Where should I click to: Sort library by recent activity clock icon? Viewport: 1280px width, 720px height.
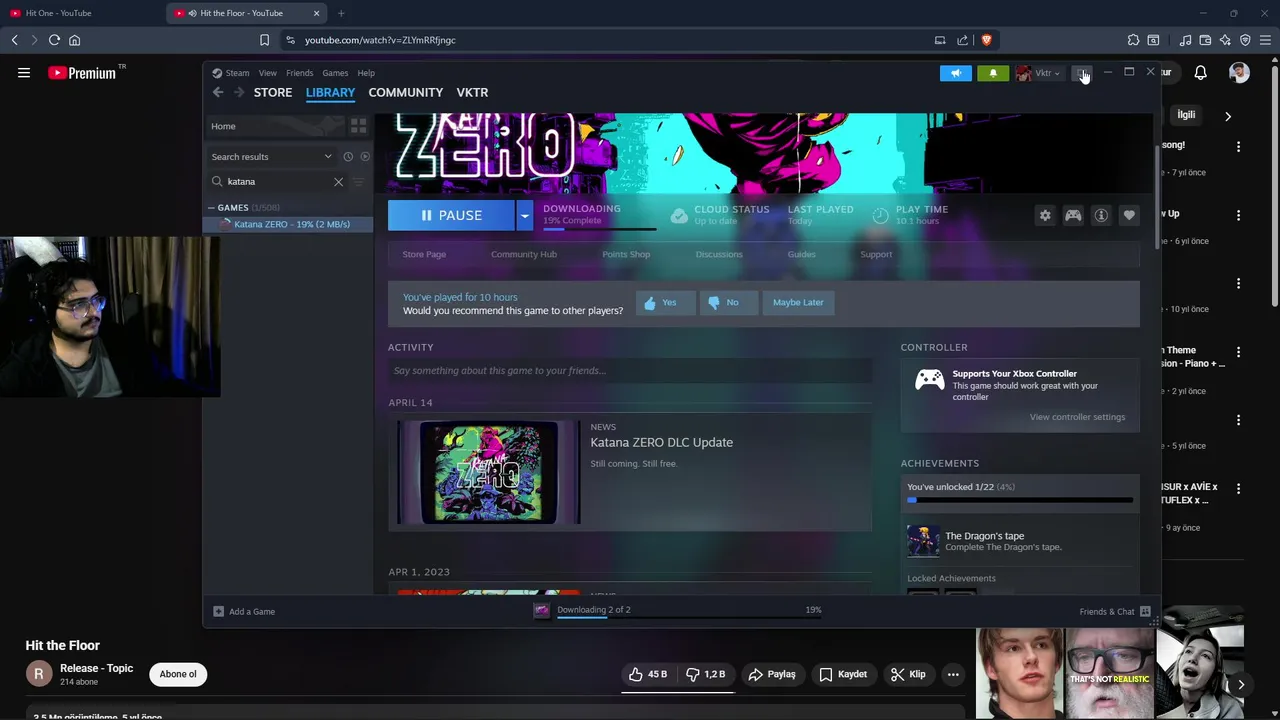(x=348, y=157)
